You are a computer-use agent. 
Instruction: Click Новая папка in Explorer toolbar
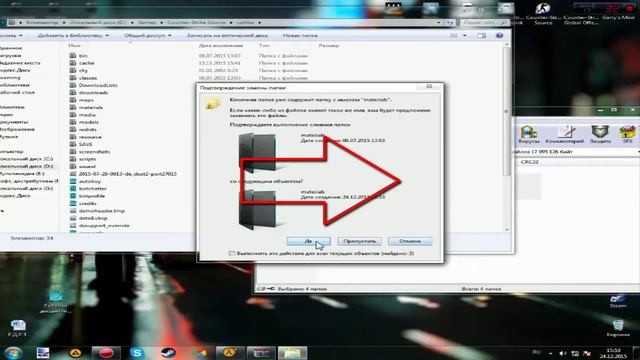point(300,36)
